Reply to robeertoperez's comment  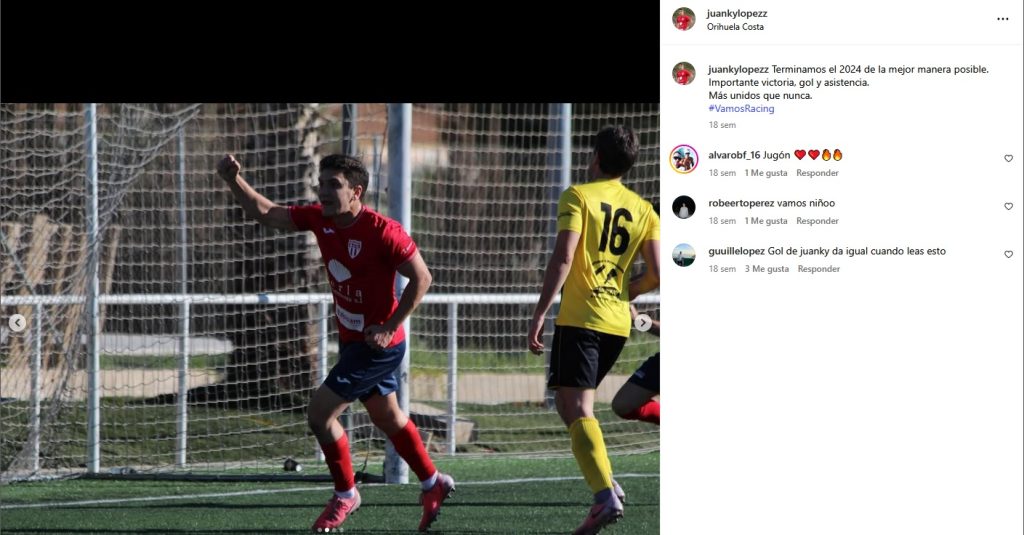(817, 221)
